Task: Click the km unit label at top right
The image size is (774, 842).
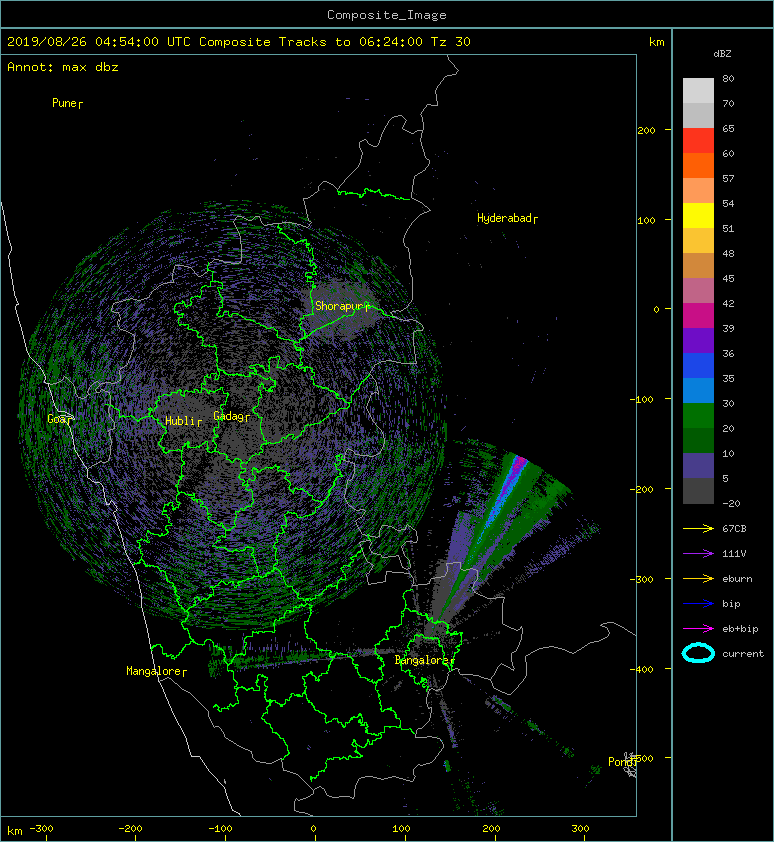Action: [x=656, y=42]
